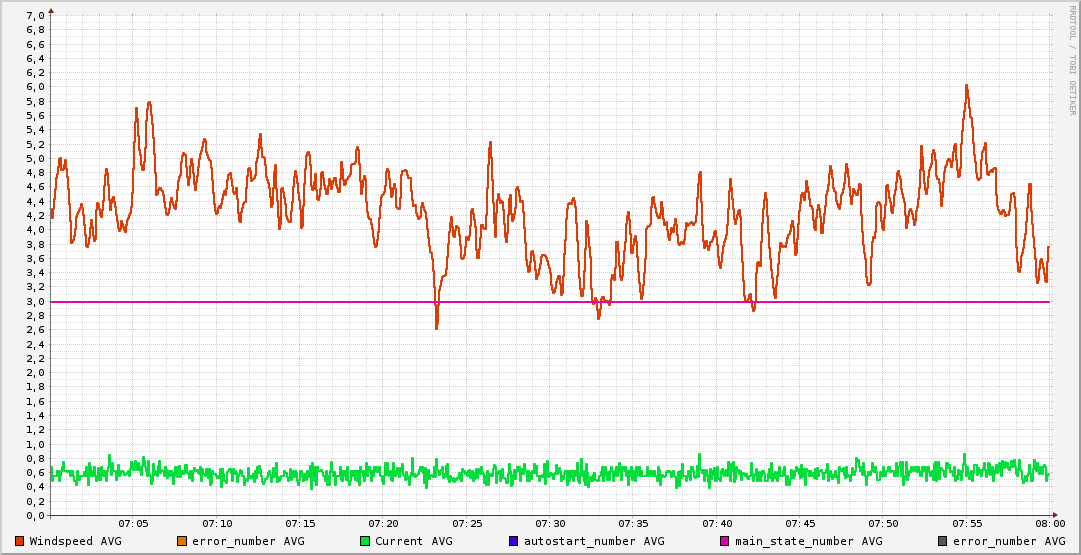1081x555 pixels.
Task: Click the highest windspeed peak near 07:55
Action: pos(966,85)
